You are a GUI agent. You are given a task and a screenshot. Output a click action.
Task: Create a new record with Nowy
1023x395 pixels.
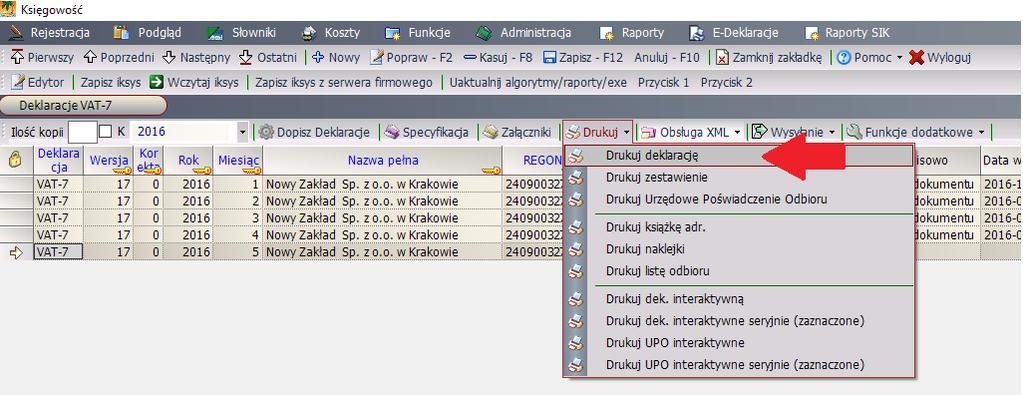(336, 57)
